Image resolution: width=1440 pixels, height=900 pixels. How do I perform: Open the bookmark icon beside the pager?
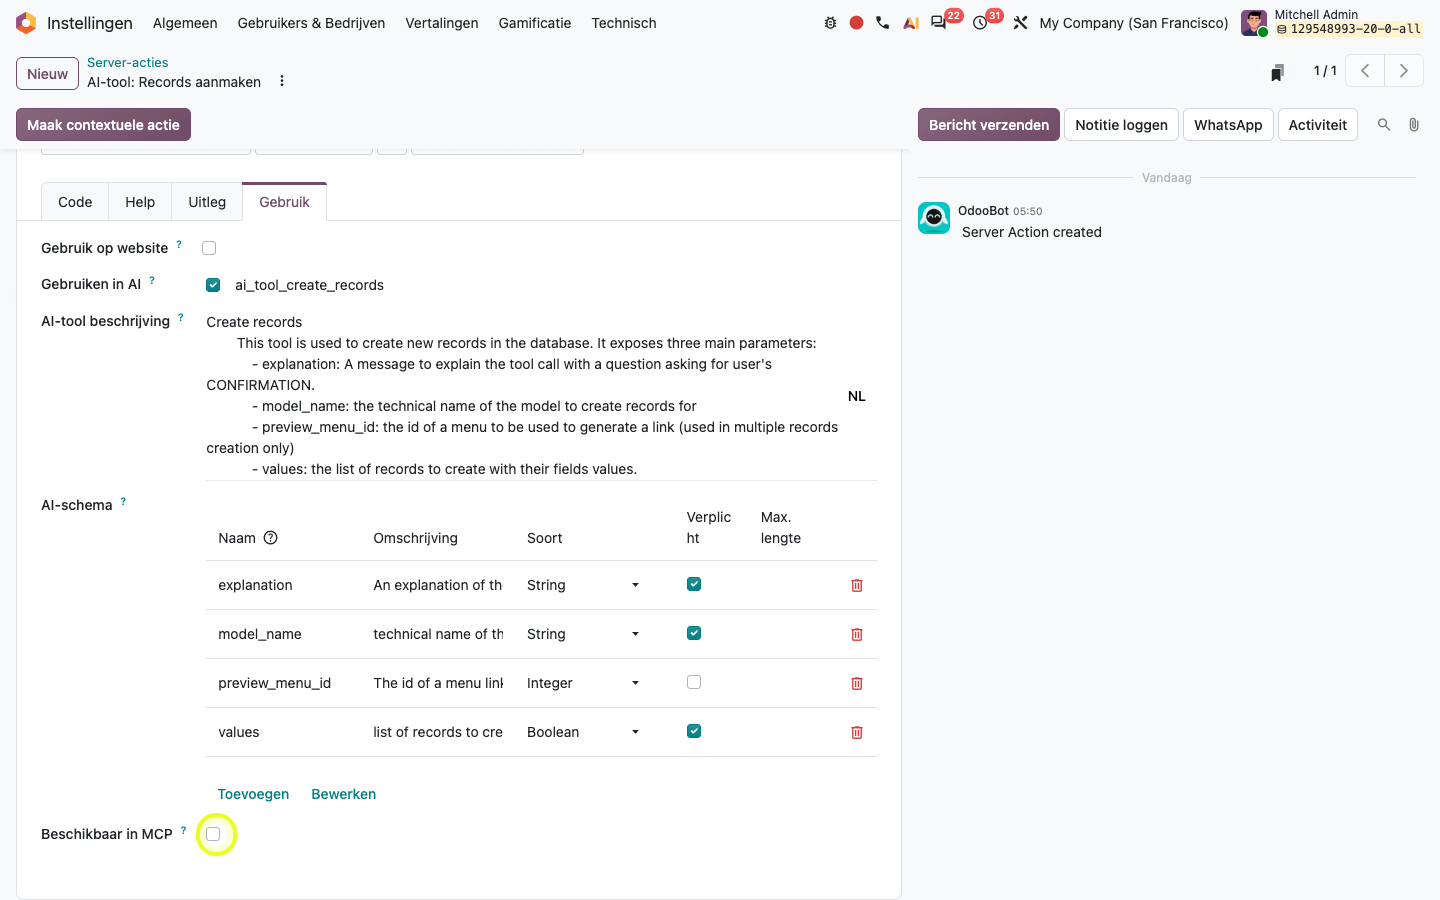coord(1277,72)
